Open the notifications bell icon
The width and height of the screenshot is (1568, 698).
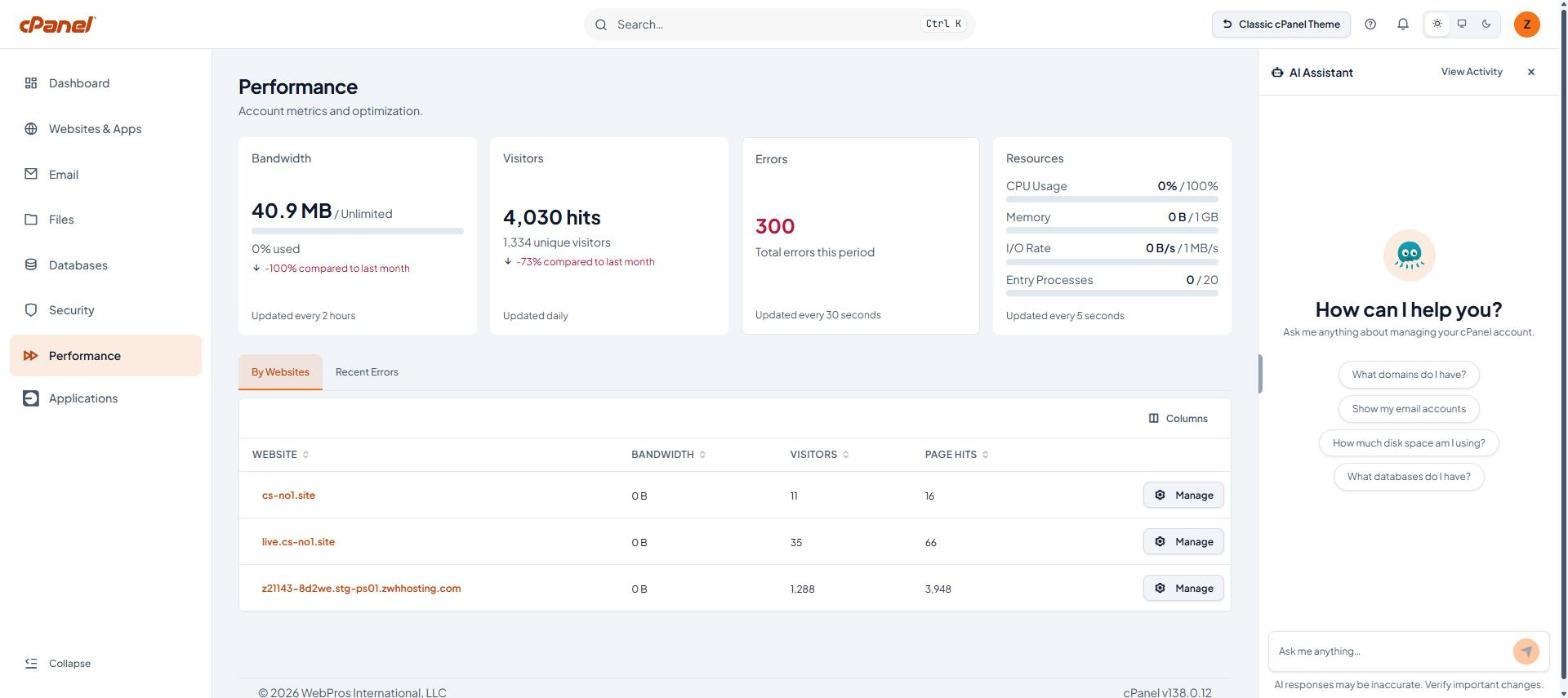pyautogui.click(x=1402, y=24)
